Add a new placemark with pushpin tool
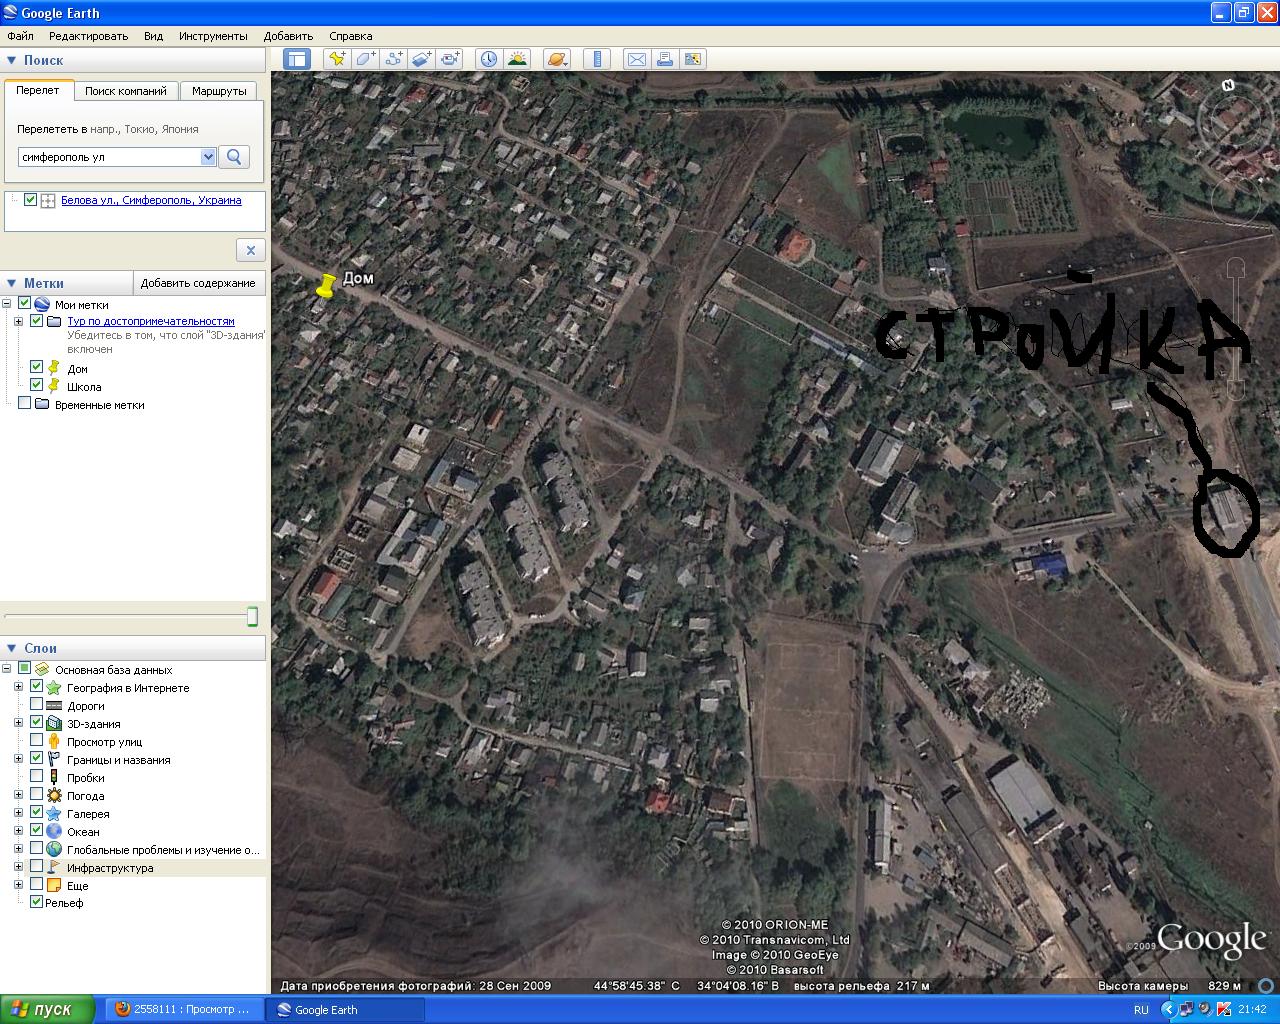Viewport: 1280px width, 1024px height. pyautogui.click(x=337, y=59)
